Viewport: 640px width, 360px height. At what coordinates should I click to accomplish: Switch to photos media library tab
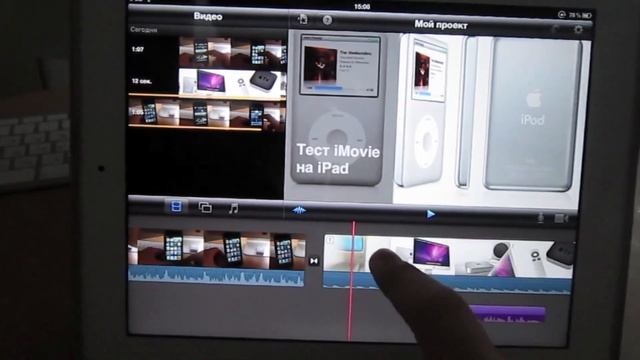(x=205, y=207)
